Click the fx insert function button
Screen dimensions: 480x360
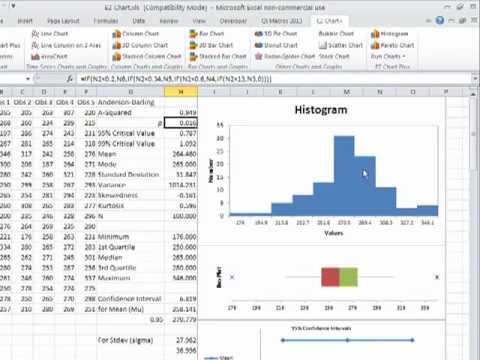[70, 79]
